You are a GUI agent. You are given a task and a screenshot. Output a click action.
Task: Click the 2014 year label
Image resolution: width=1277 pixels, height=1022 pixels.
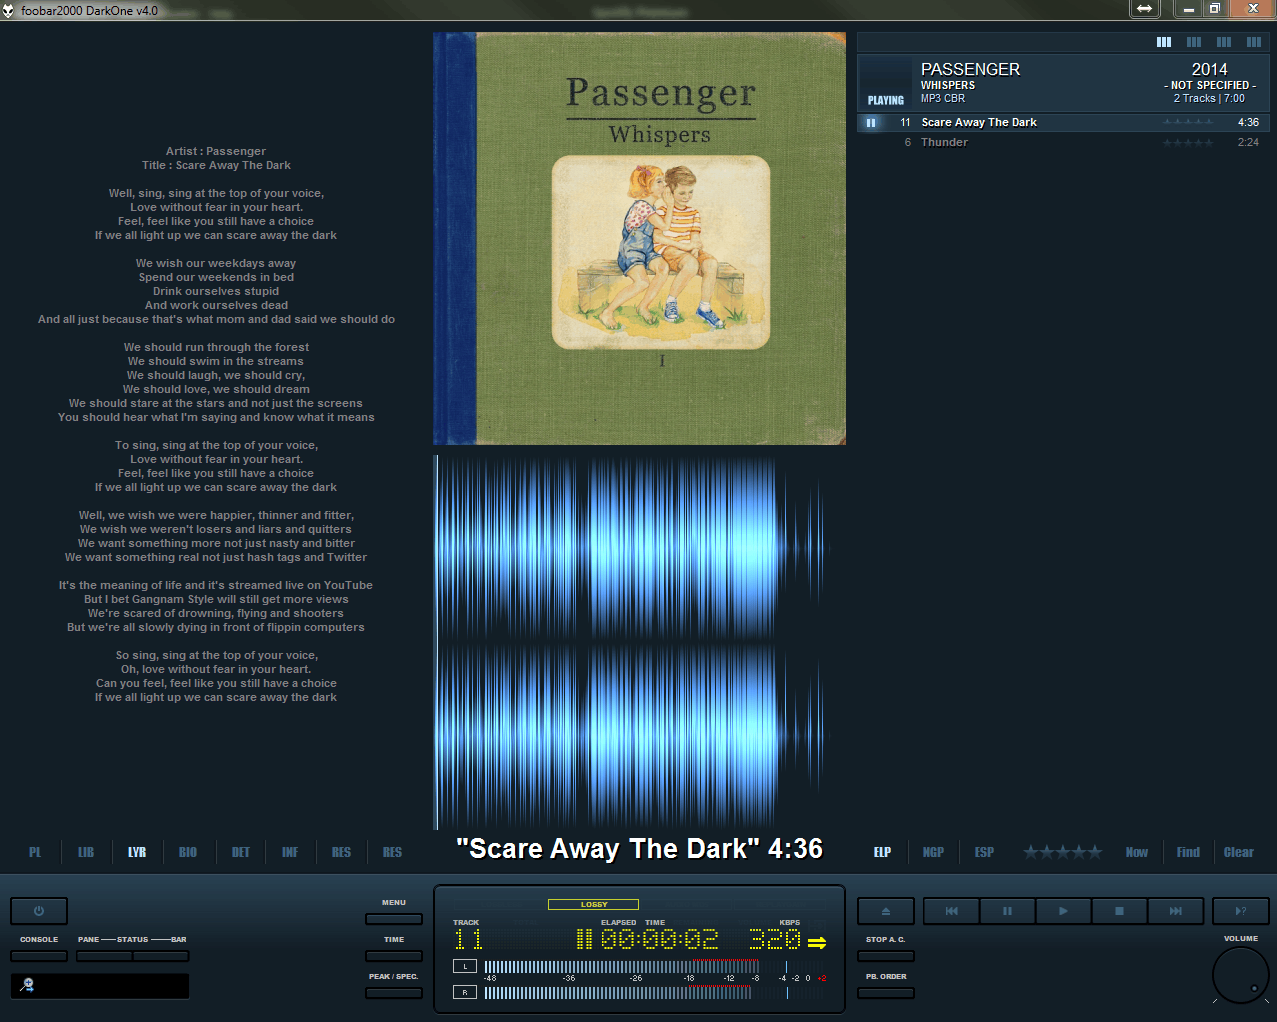tap(1209, 69)
